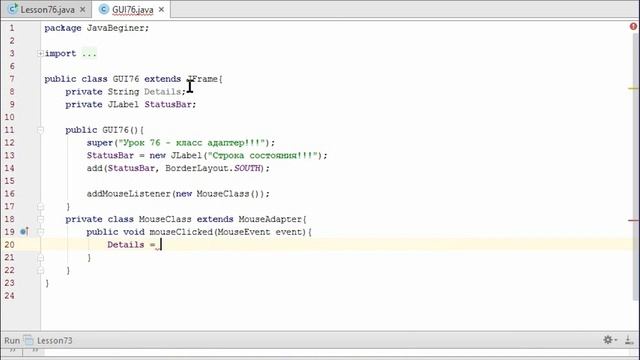This screenshot has height=360, width=640.
Task: Click the Run panel download arrow icon
Action: [x=629, y=340]
